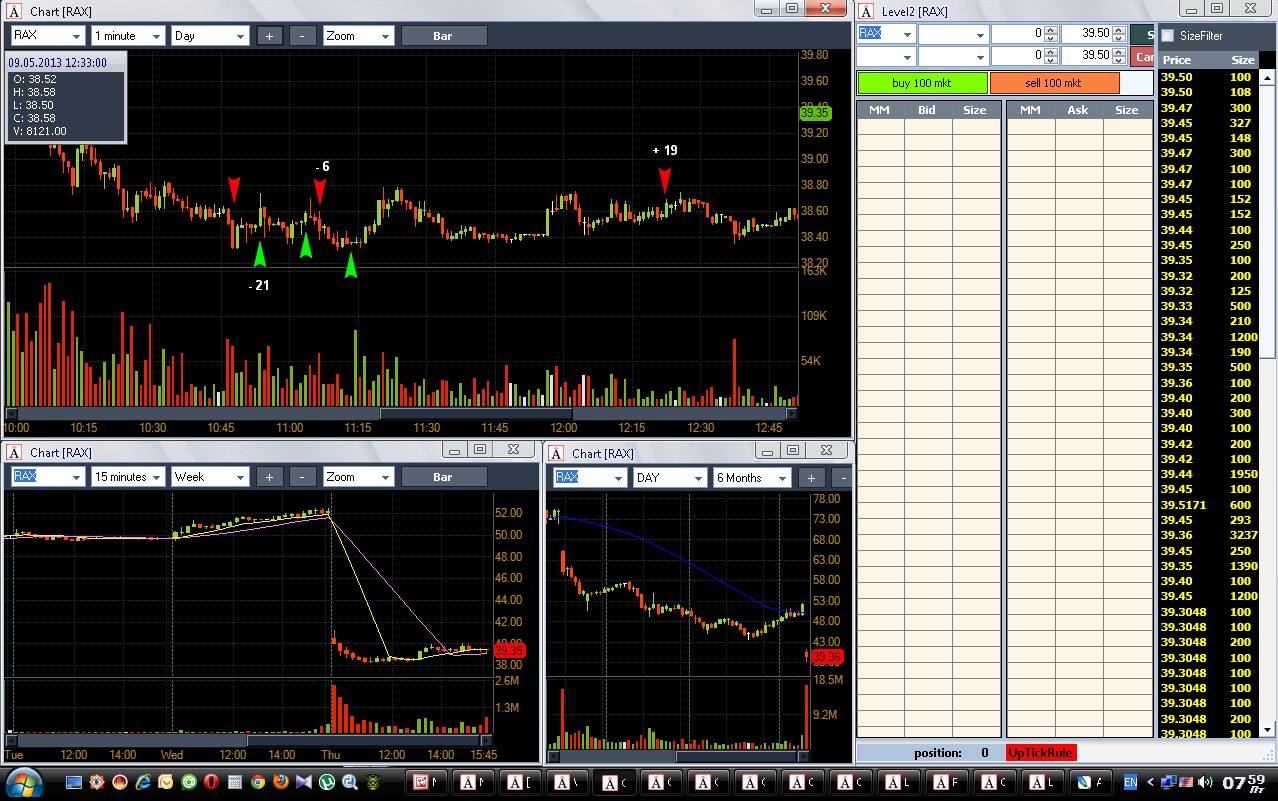Click the Bid column header in Level2
1278x801 pixels.
(927, 110)
